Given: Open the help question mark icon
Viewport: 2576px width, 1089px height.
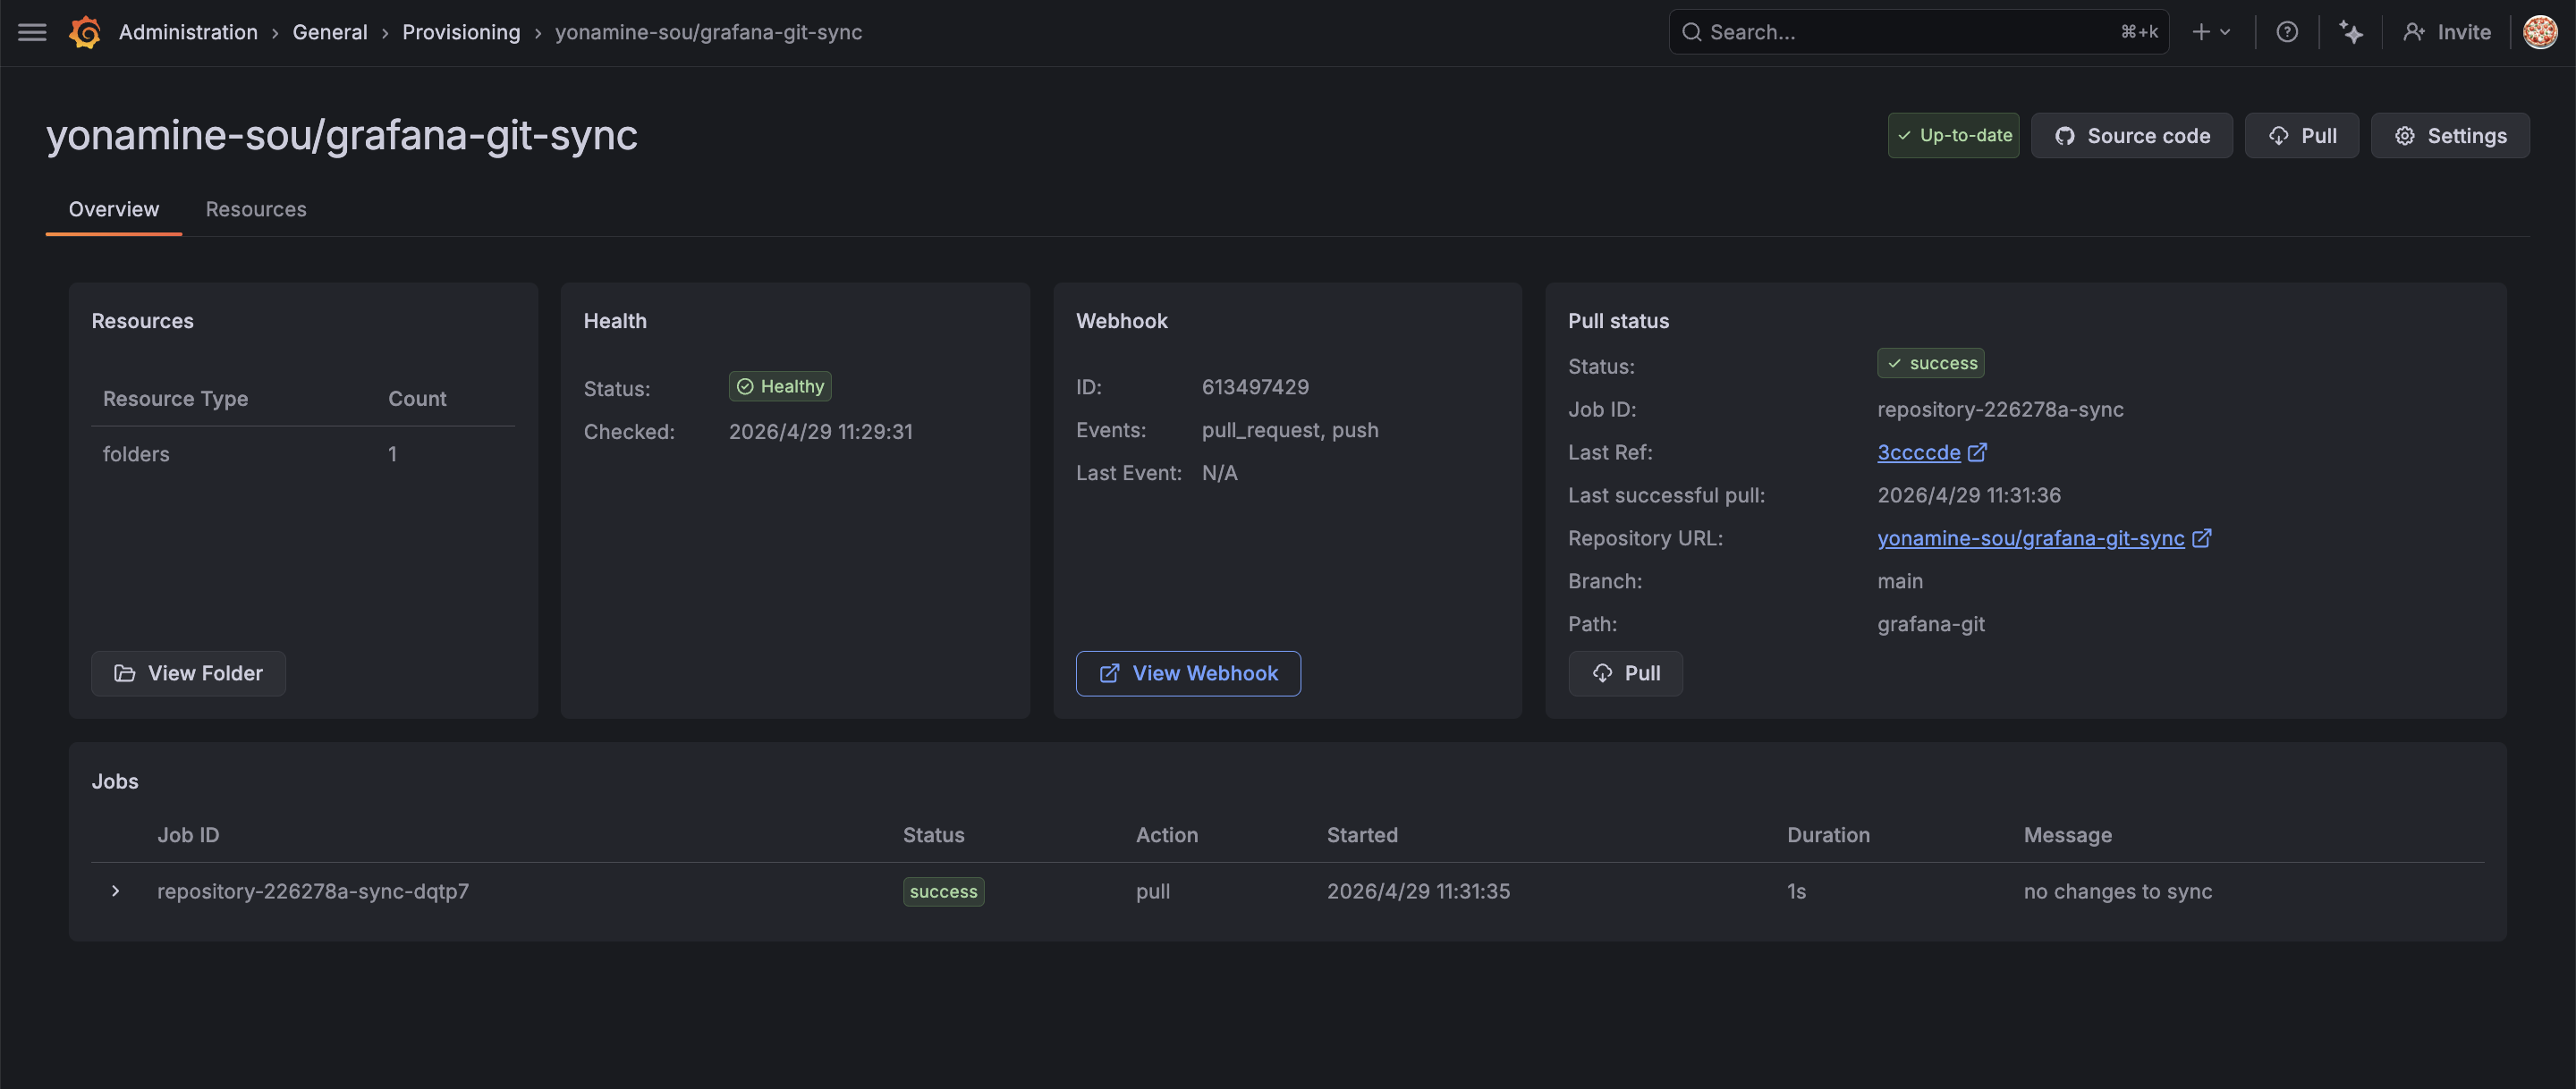Looking at the screenshot, I should [2286, 32].
